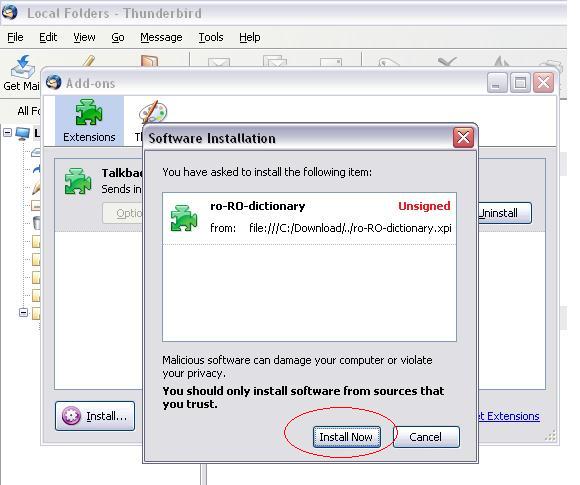This screenshot has width=580, height=485.
Task: Uninstall the Talkback extension
Action: (x=505, y=213)
